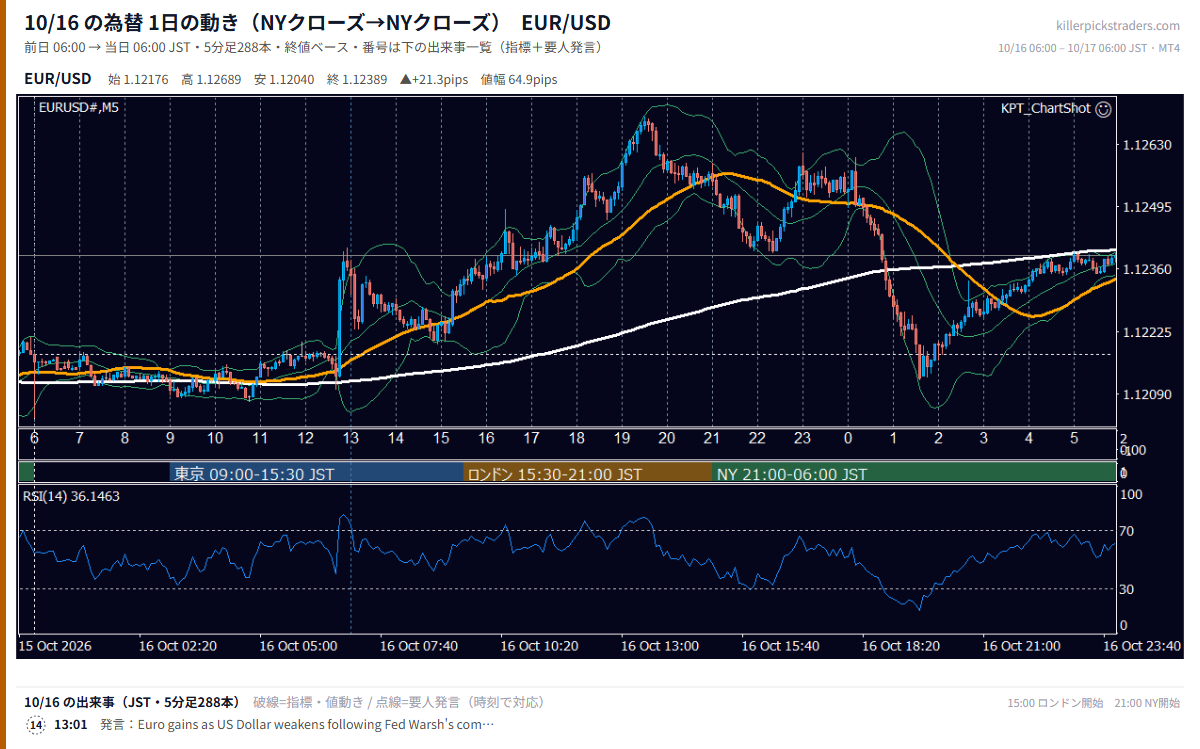The width and height of the screenshot is (1200, 749).
Task: Click the 値幅 64.9pips range value
Action: tap(519, 79)
